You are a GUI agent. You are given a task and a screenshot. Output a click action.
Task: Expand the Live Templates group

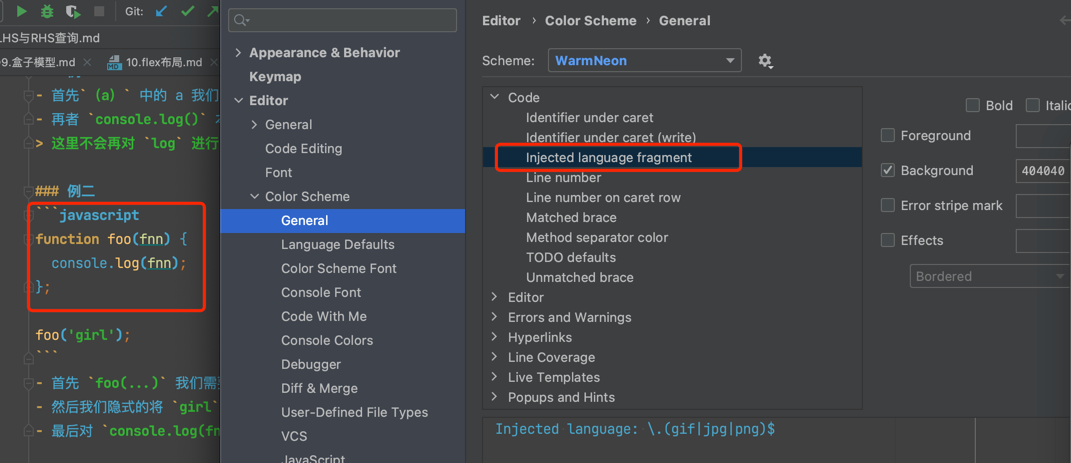[495, 378]
